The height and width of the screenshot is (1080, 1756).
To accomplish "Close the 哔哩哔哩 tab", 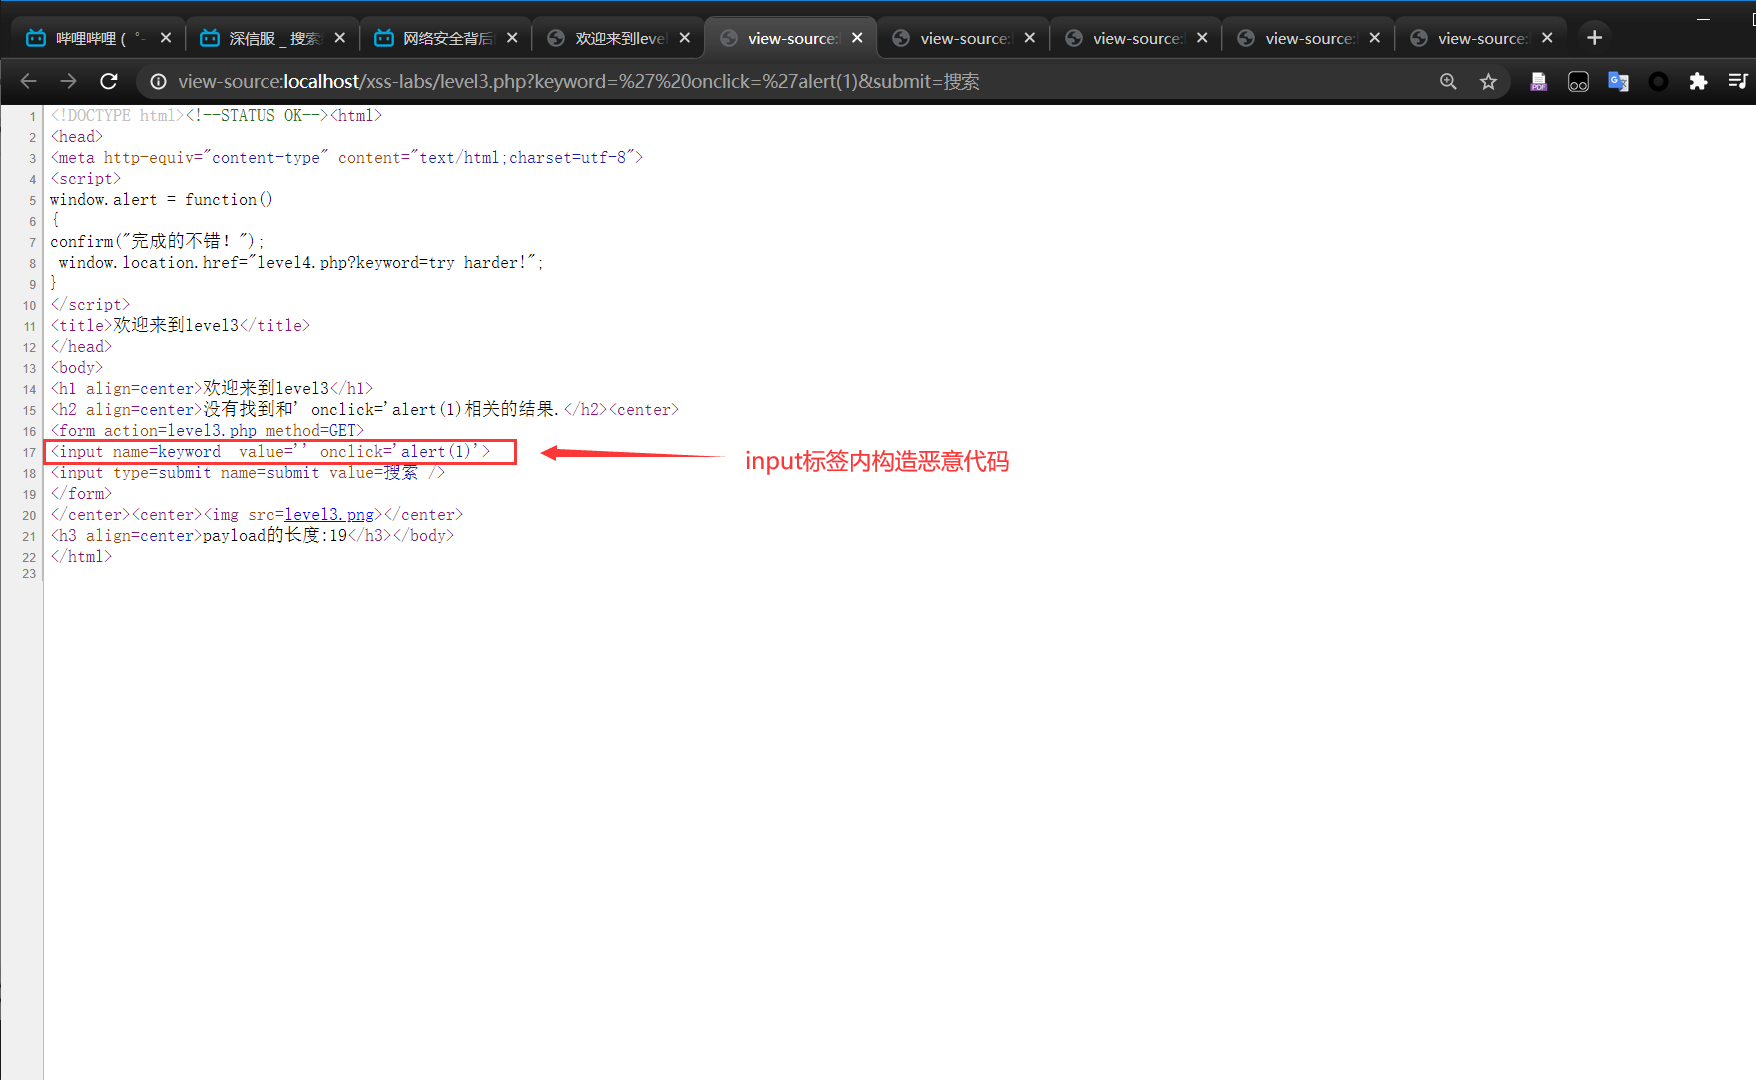I will 166,38.
